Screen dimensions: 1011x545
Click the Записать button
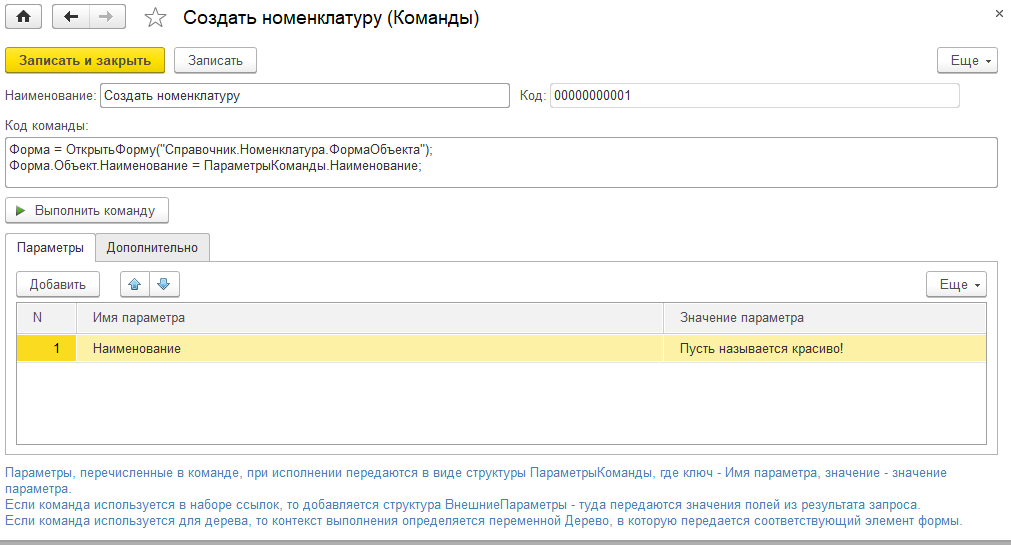[x=215, y=61]
